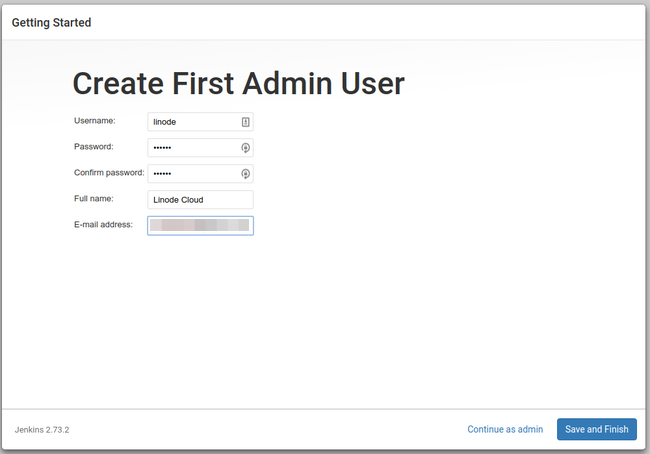Click the Confirm password: label
The image size is (650, 454).
[109, 173]
